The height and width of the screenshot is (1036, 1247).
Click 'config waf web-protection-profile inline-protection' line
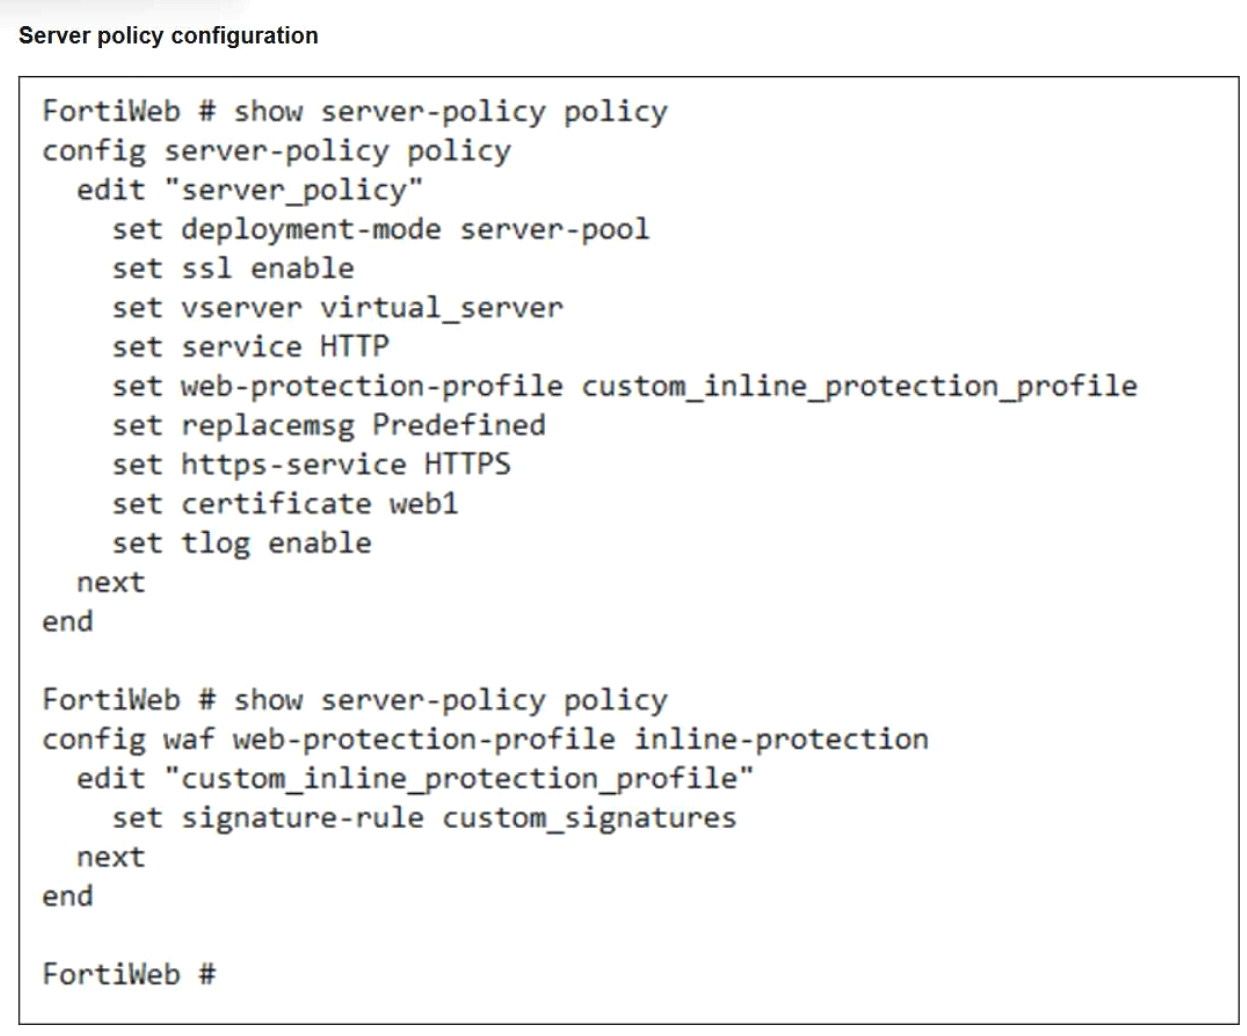485,739
